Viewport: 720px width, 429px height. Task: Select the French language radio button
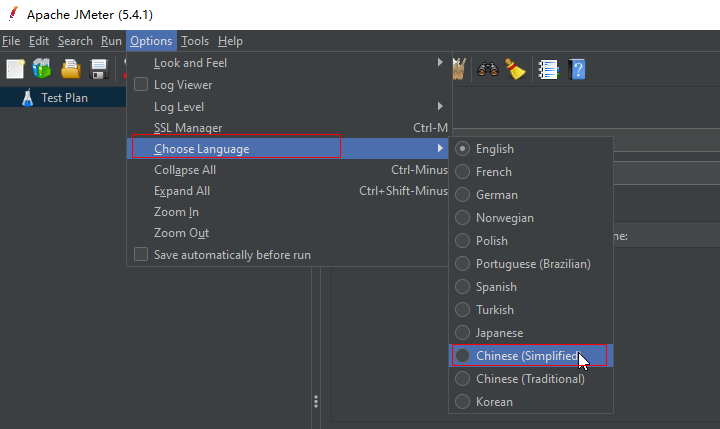[463, 172]
